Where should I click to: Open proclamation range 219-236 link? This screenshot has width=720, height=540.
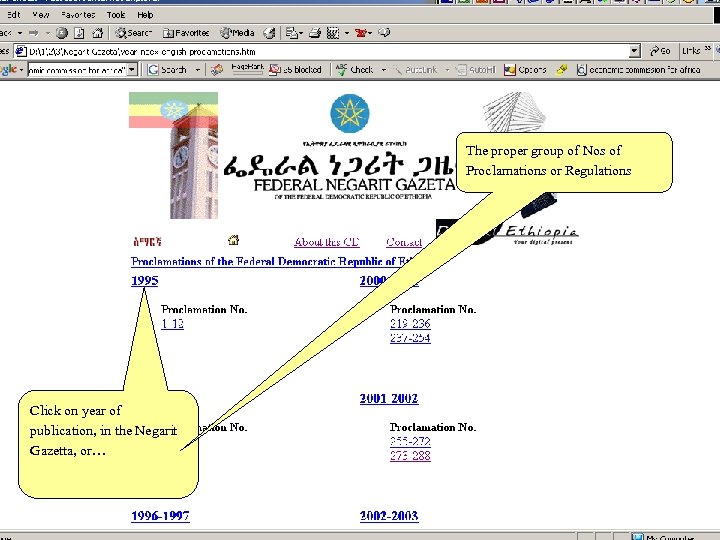point(410,324)
